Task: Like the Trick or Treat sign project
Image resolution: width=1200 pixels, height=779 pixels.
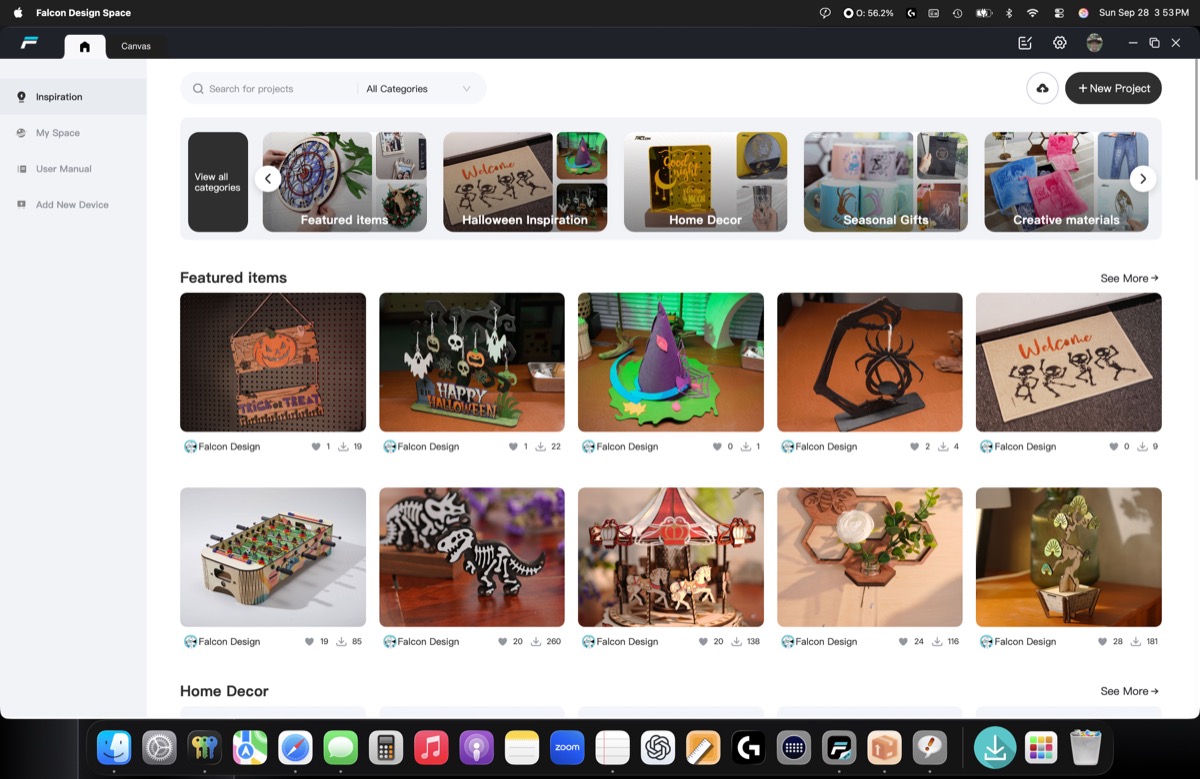Action: pos(317,447)
